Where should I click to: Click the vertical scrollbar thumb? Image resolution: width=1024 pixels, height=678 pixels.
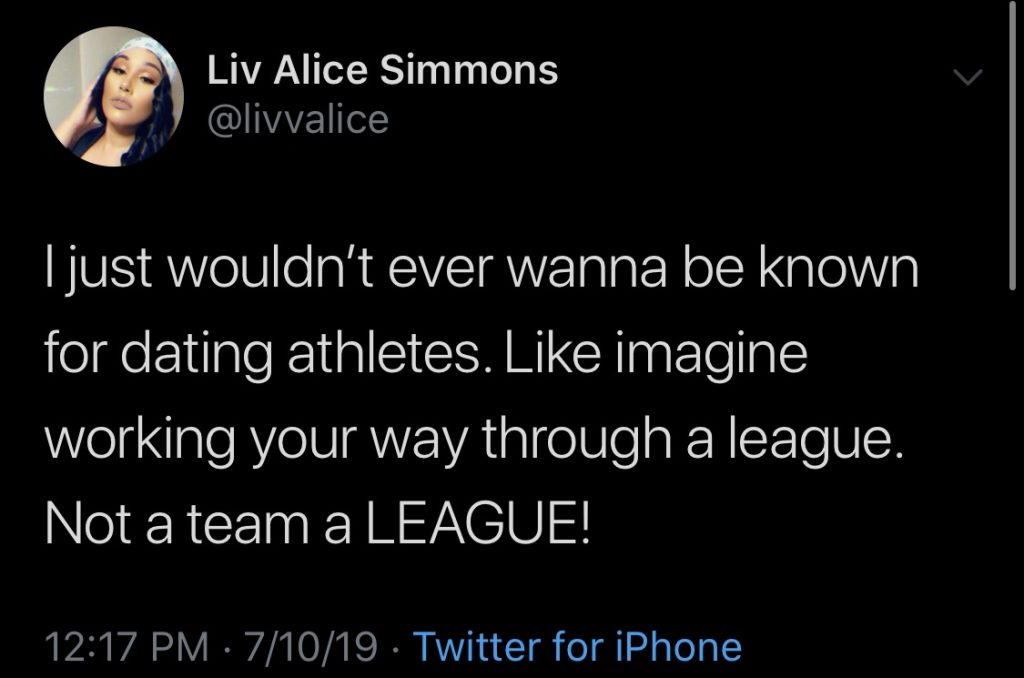click(x=1012, y=144)
